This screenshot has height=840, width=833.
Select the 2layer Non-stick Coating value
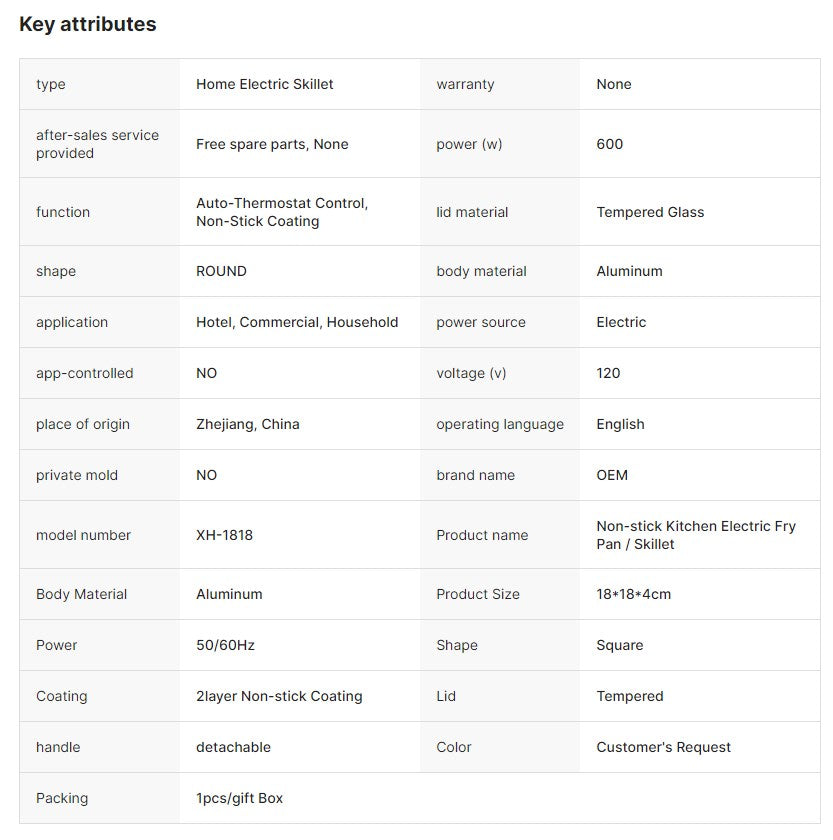coord(279,696)
